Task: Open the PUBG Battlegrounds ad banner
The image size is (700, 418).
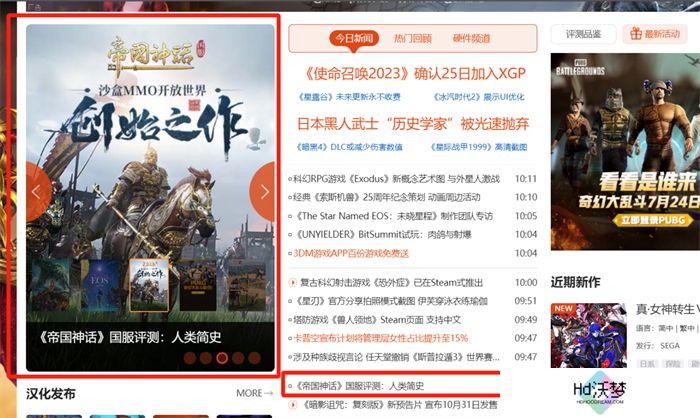Action: [625, 151]
